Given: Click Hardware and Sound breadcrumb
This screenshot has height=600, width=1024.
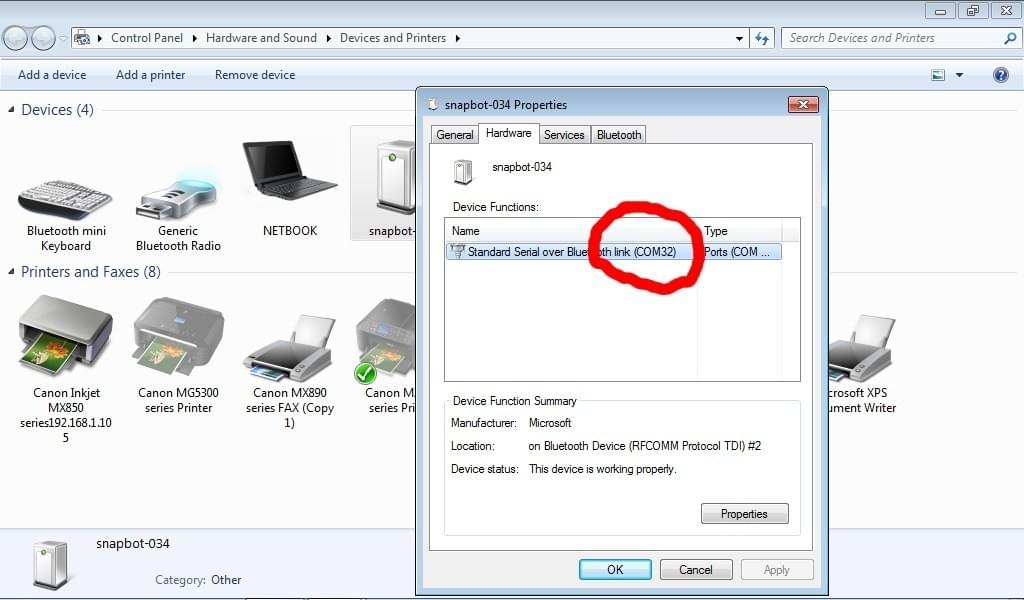Looking at the screenshot, I should (261, 38).
